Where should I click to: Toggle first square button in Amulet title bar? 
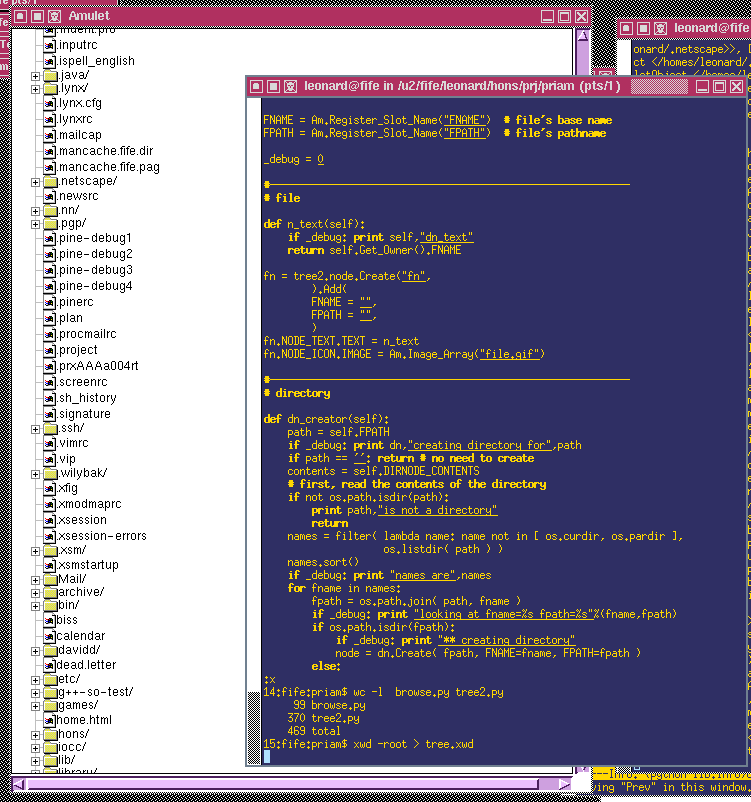click(x=20, y=17)
